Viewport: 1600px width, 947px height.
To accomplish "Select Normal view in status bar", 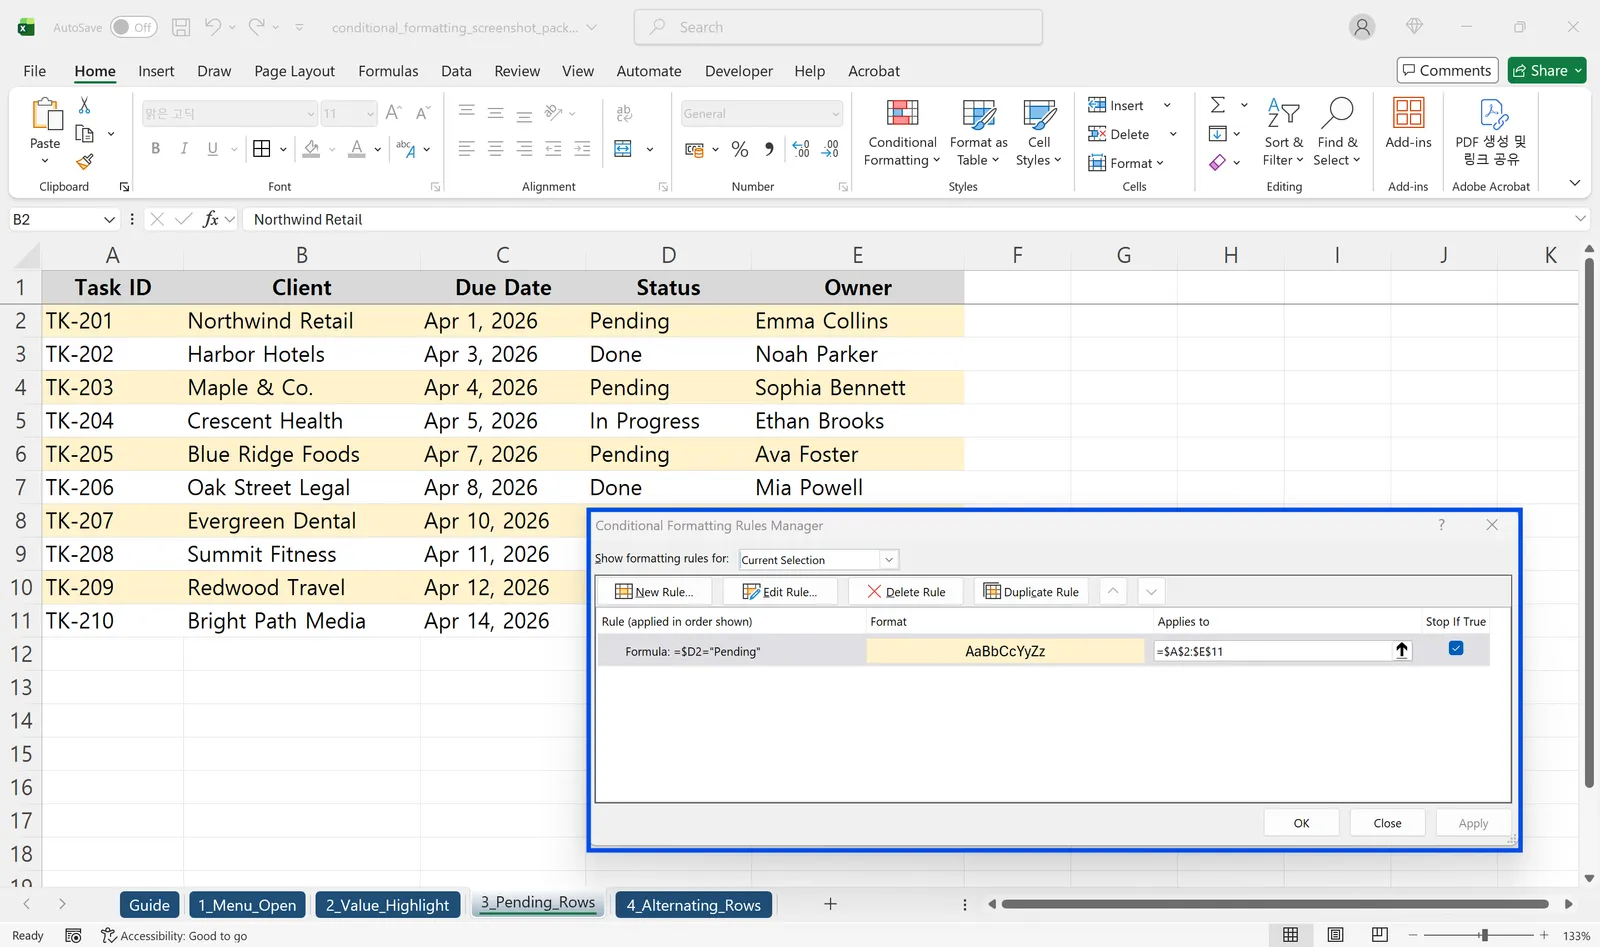I will tap(1291, 935).
